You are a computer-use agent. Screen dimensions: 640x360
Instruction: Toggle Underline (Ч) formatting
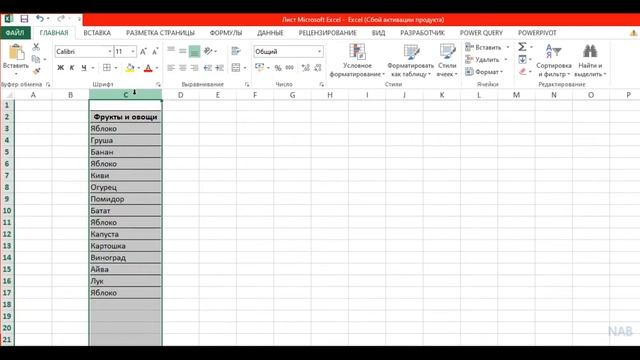84,68
